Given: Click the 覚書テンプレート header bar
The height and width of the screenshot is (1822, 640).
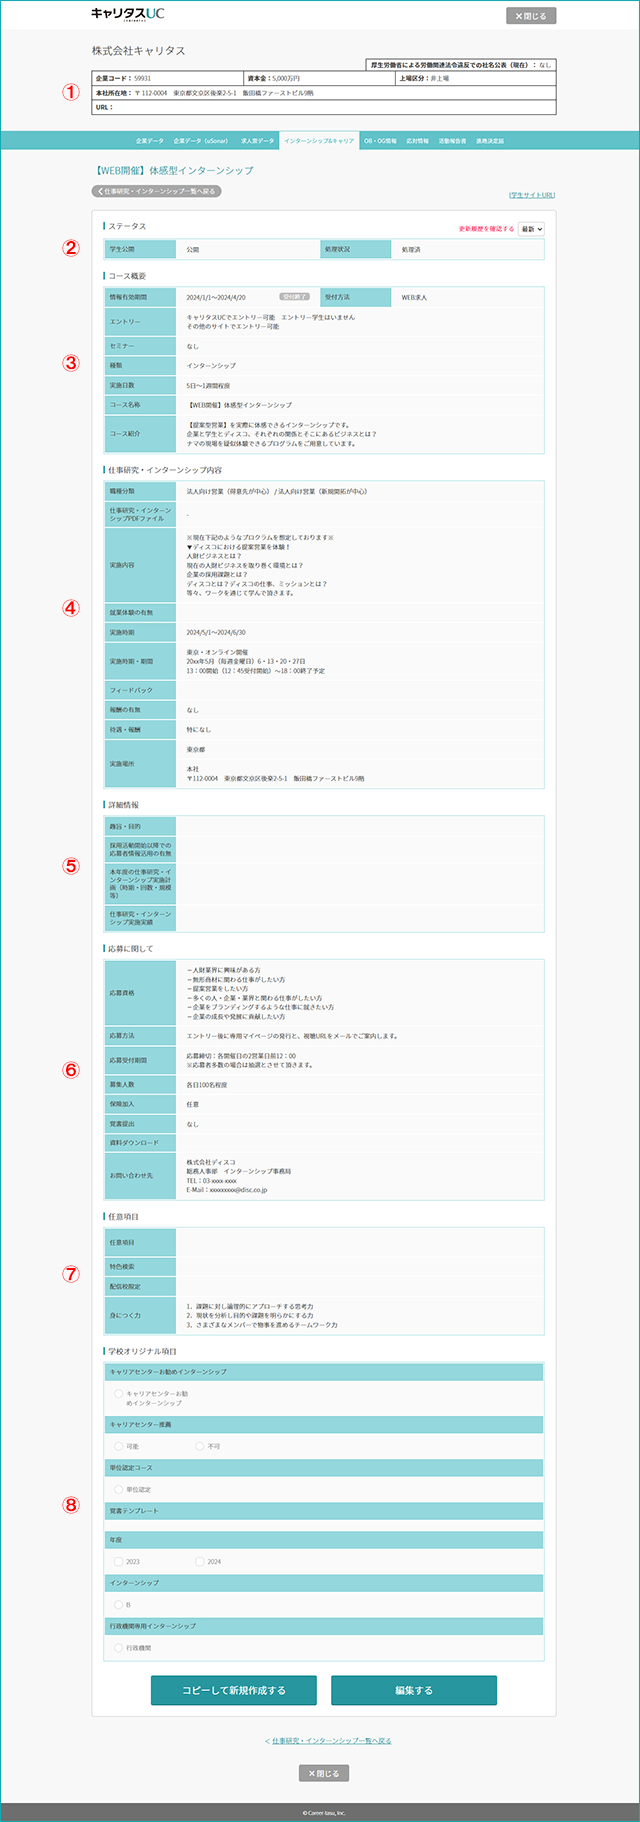Looking at the screenshot, I should (x=324, y=1510).
